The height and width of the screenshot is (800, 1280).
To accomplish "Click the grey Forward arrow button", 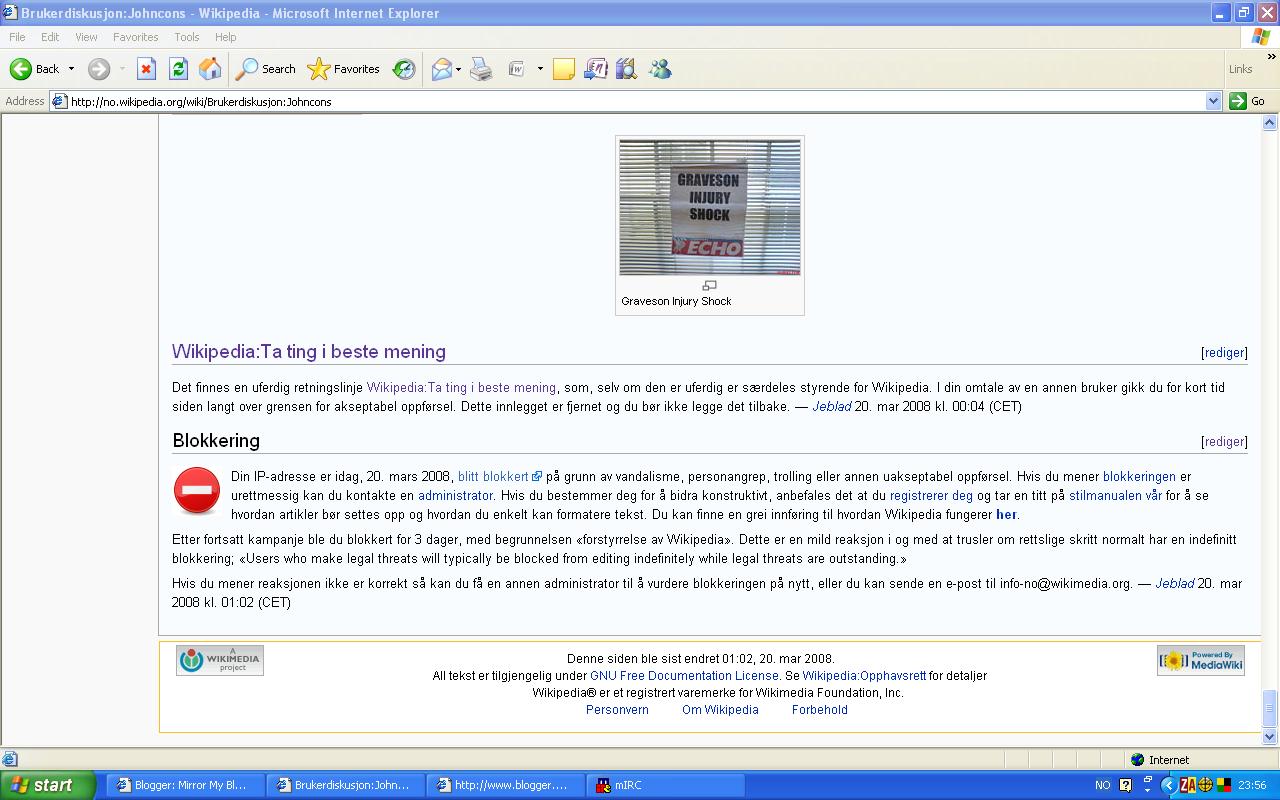I will click(x=98, y=69).
